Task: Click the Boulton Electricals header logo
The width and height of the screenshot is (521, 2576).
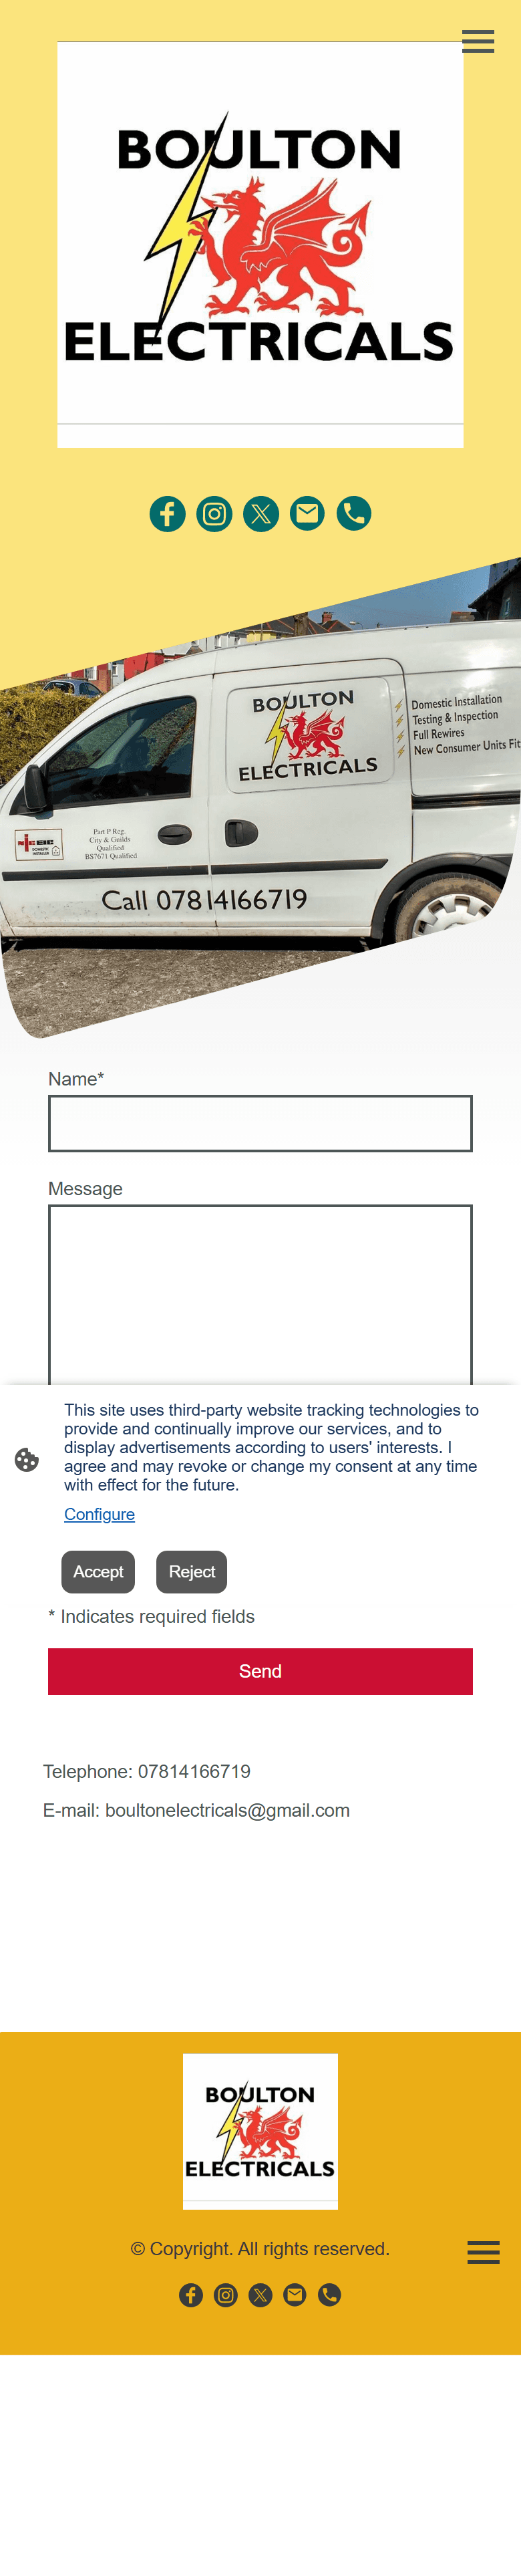Action: tap(260, 244)
